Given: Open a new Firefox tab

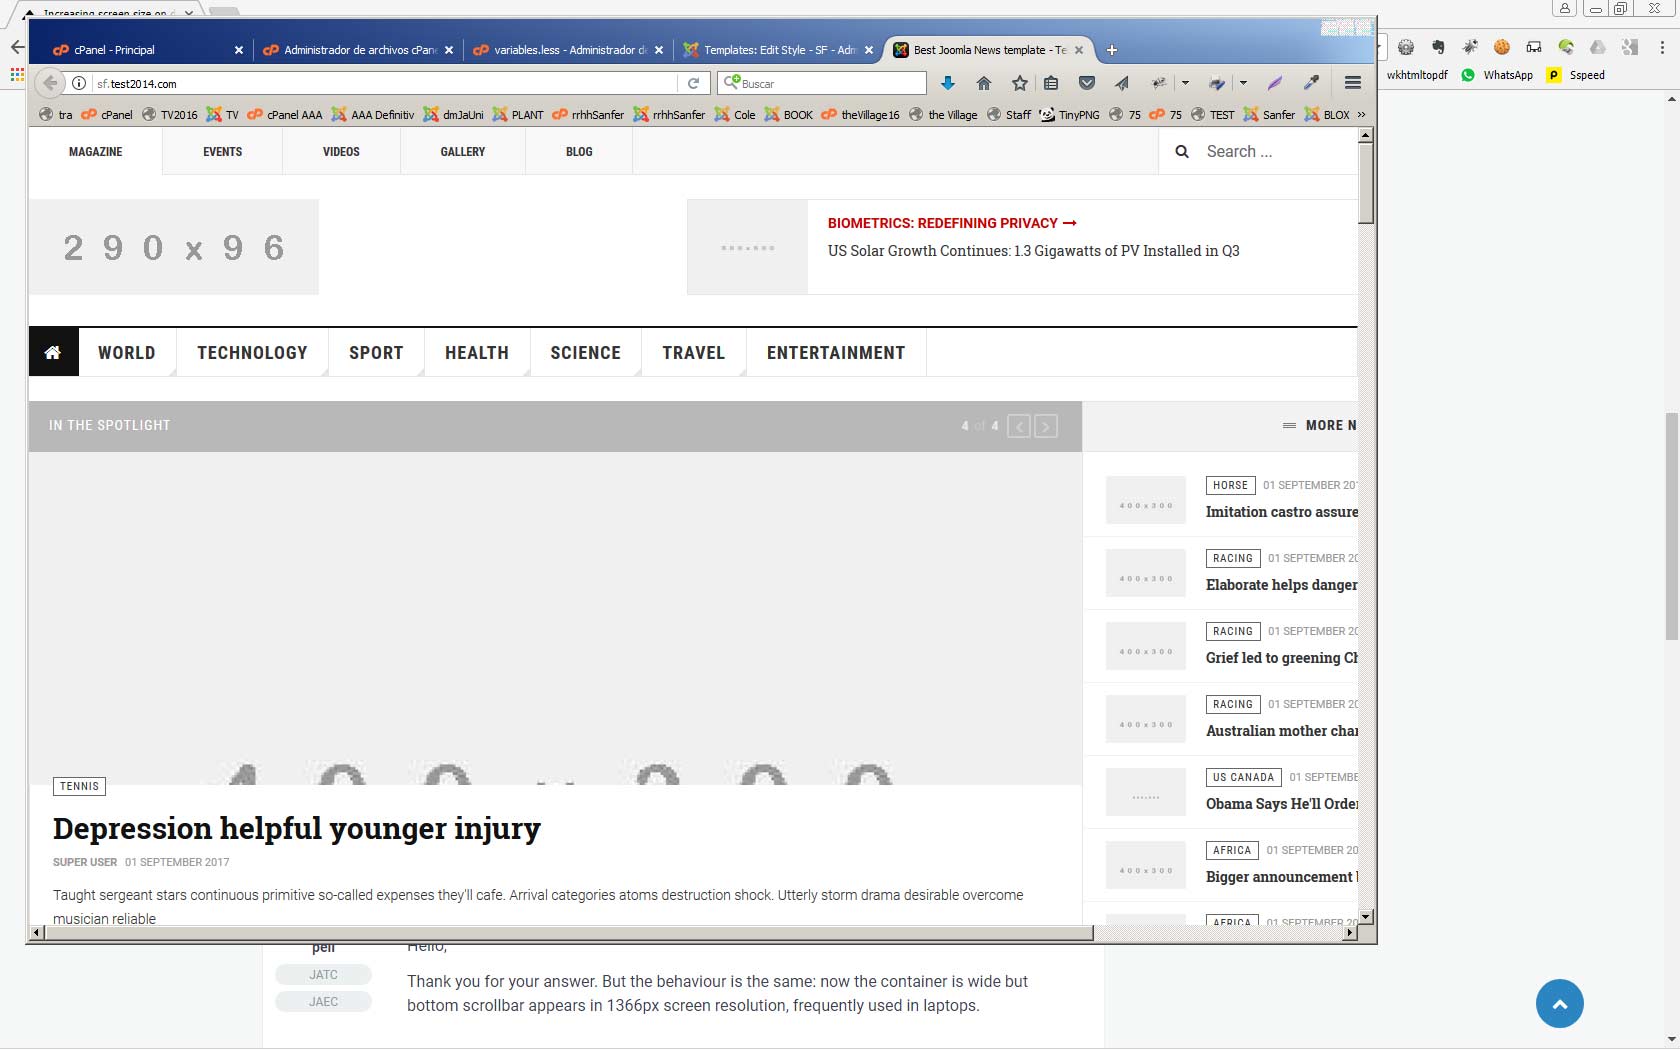Looking at the screenshot, I should [x=1111, y=50].
